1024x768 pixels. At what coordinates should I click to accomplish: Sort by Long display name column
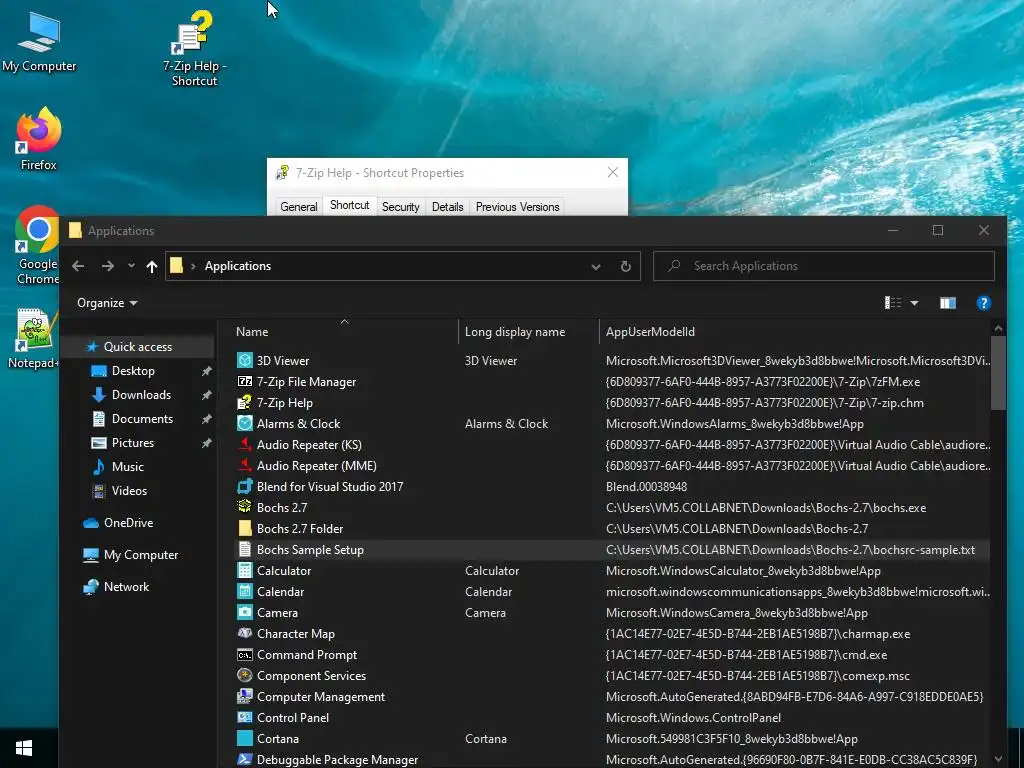[529, 332]
